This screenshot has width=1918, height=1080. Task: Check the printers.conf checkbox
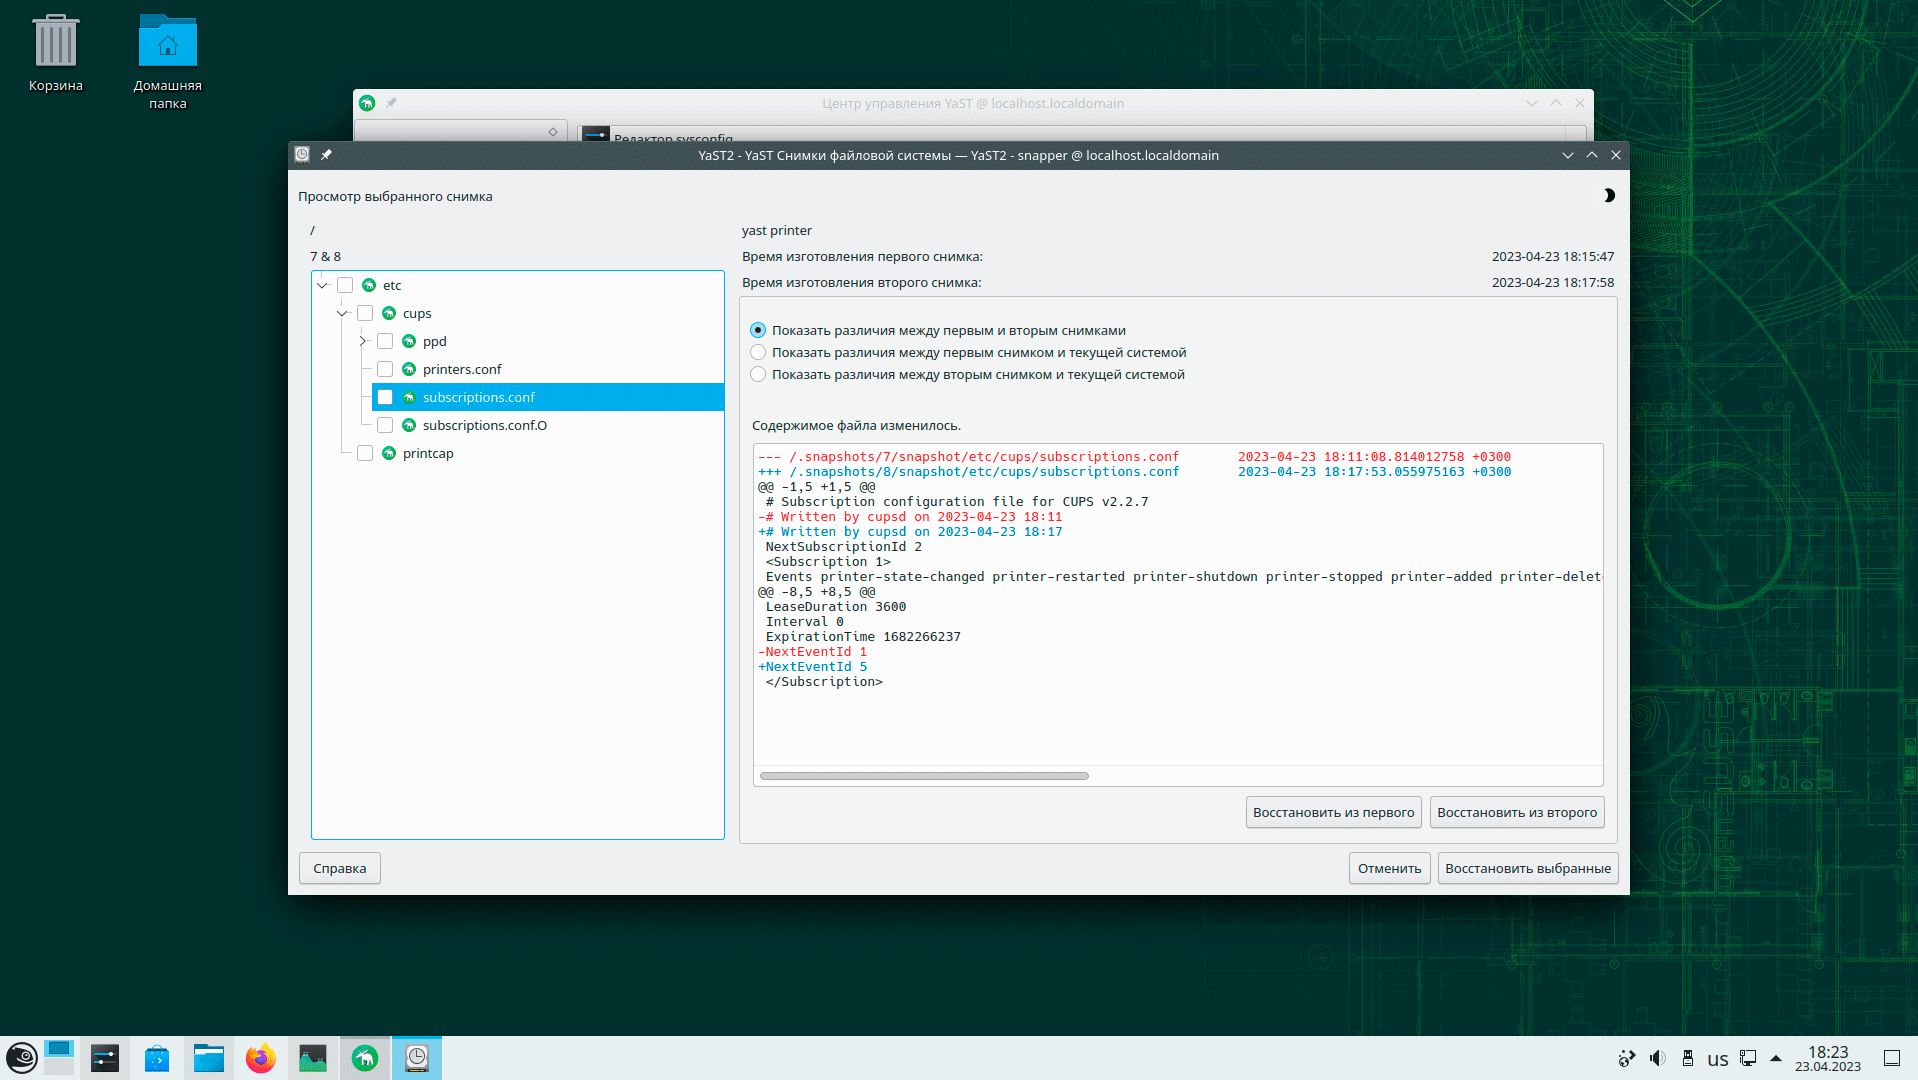click(x=385, y=370)
